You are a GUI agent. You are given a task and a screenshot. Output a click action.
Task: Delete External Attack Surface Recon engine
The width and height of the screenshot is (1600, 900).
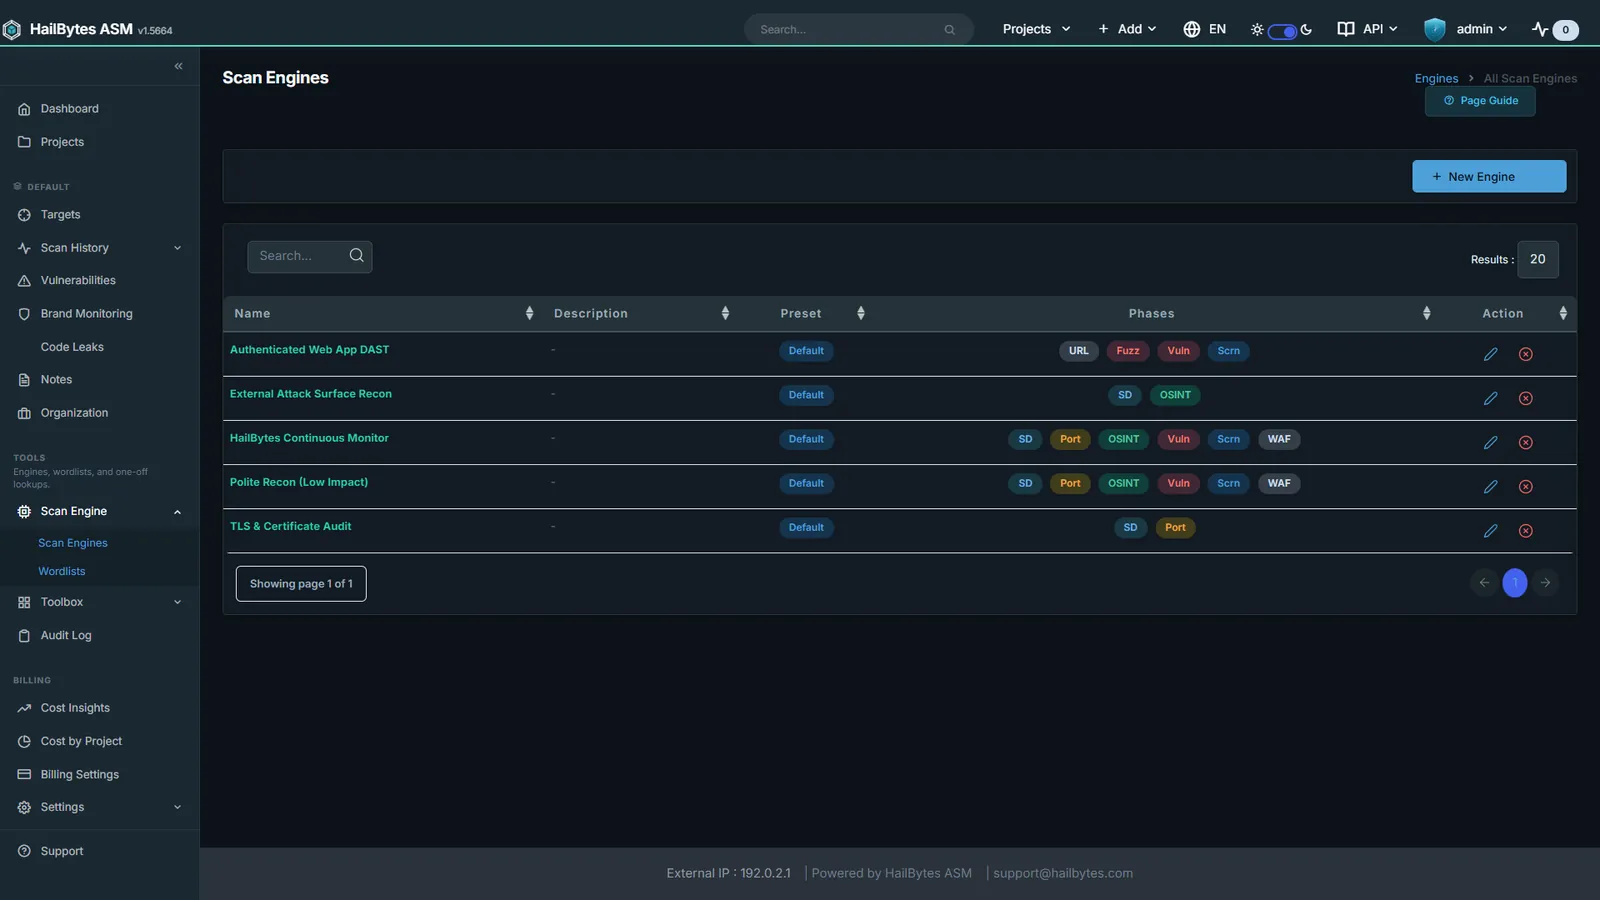click(x=1525, y=398)
